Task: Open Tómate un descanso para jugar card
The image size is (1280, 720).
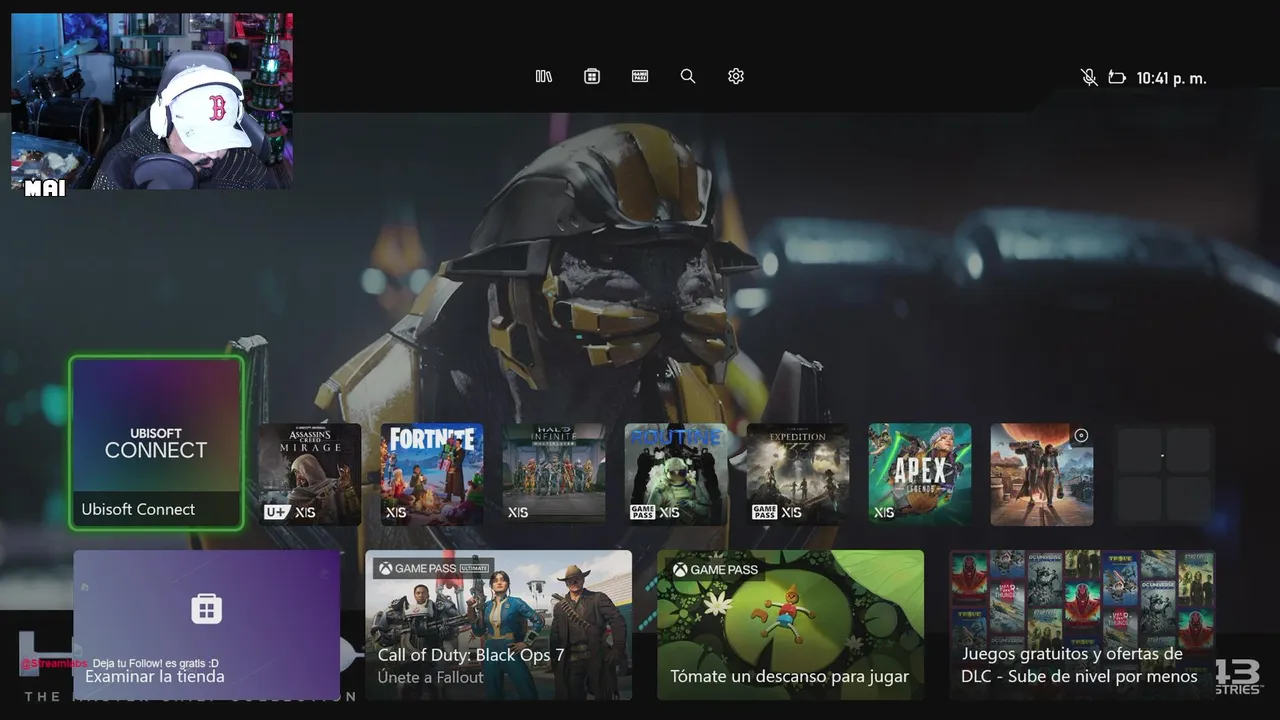Action: [790, 625]
